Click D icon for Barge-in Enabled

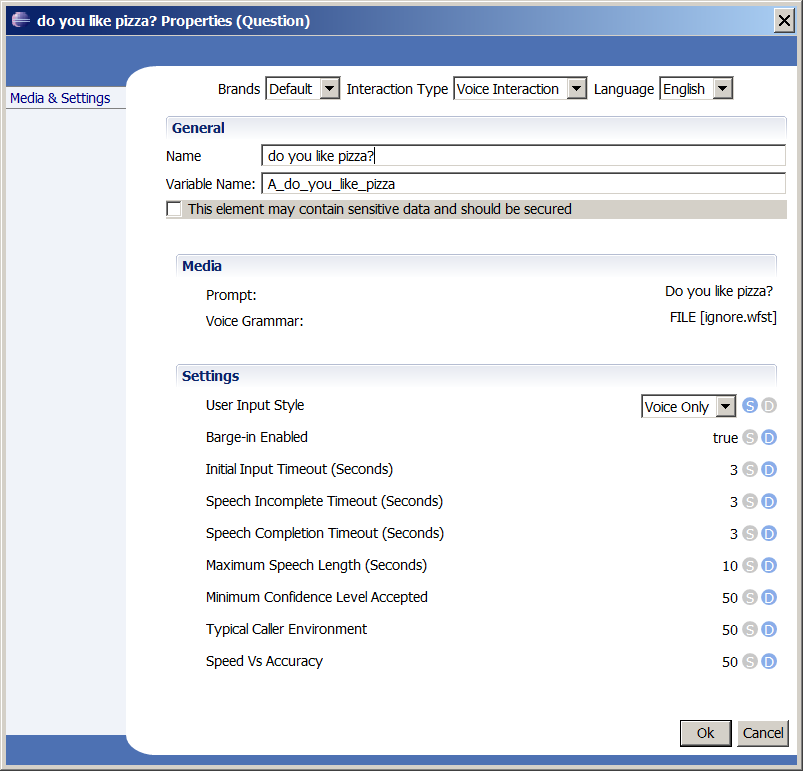click(769, 438)
